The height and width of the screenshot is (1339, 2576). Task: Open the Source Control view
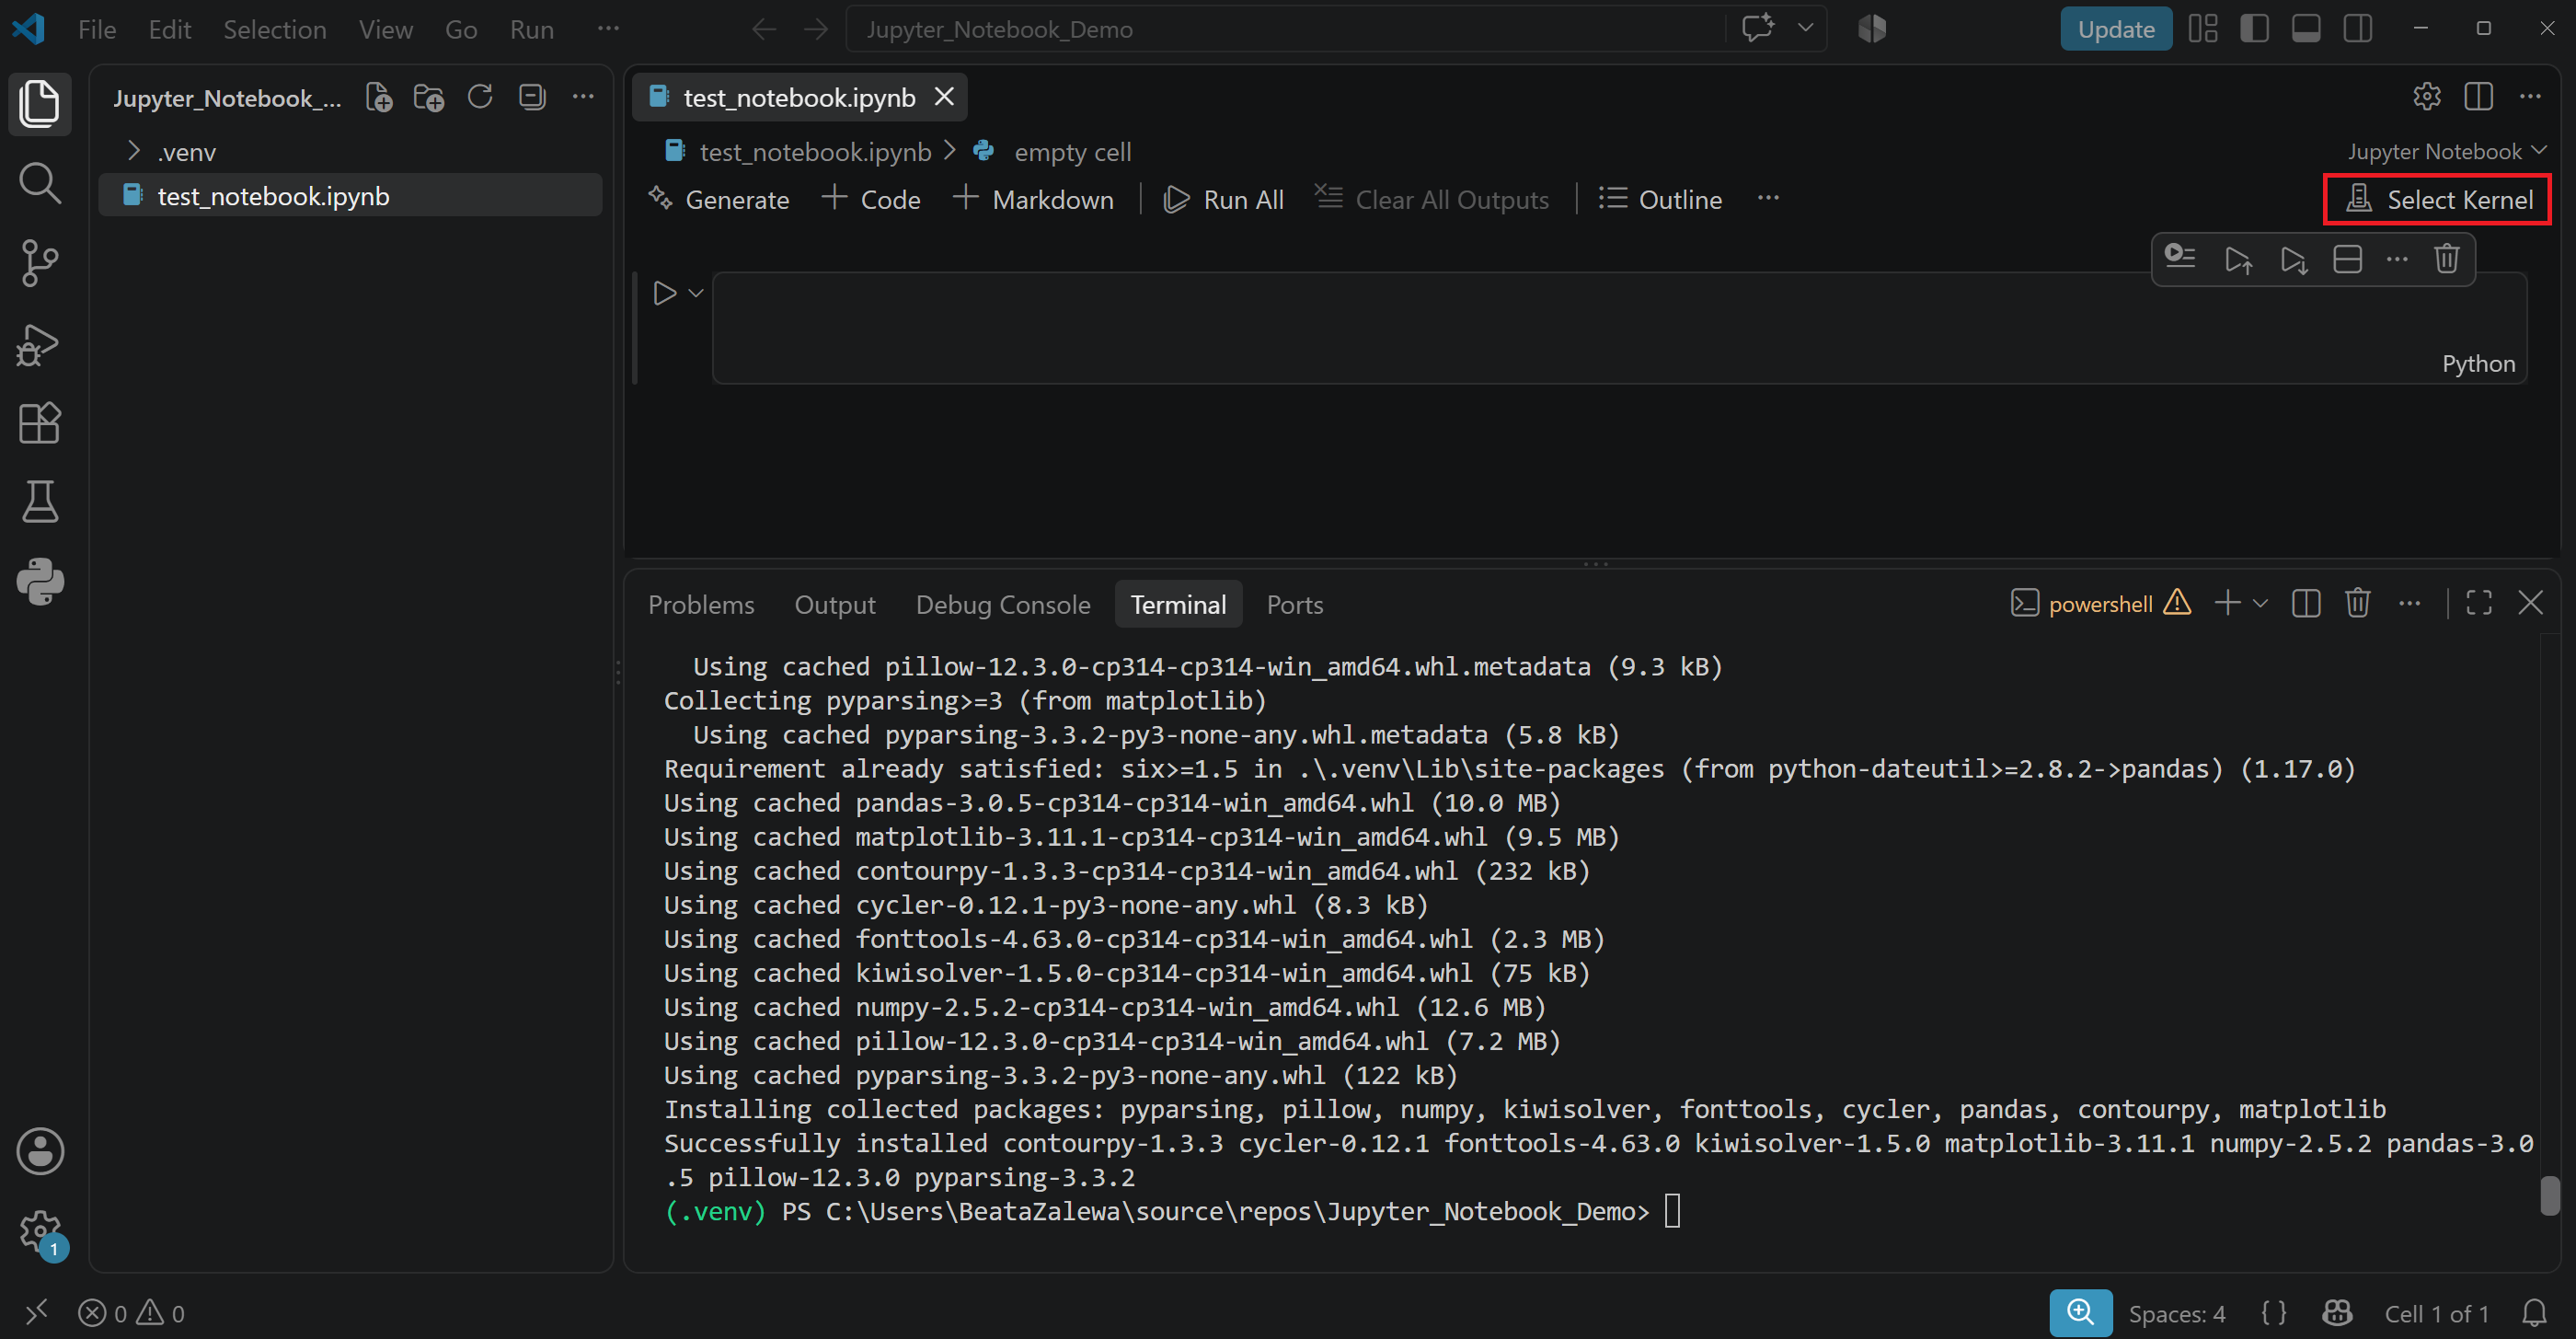pos(40,263)
